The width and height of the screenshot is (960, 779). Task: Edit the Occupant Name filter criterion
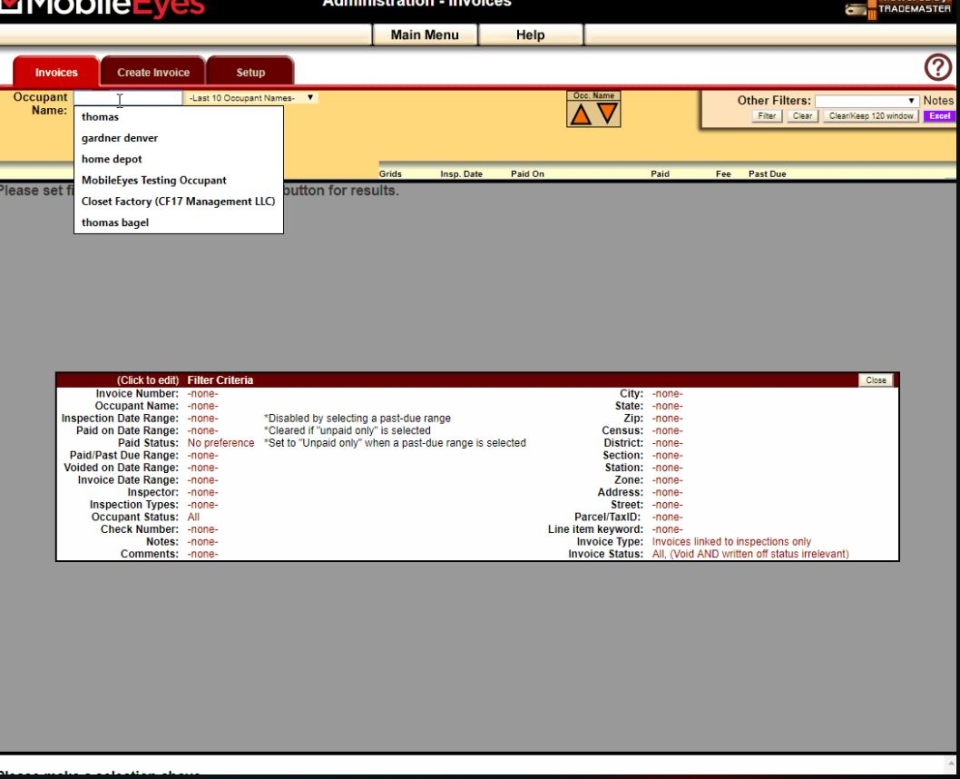tap(203, 406)
